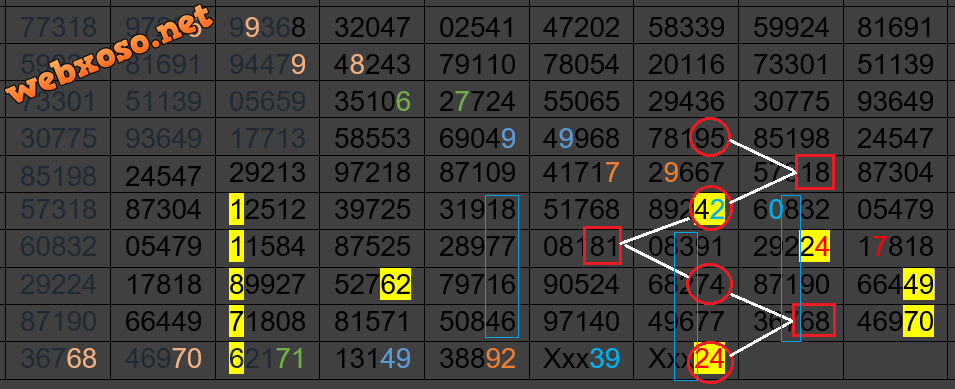This screenshot has height=389, width=955.
Task: Select the cell showing 38892
Action: (477, 360)
